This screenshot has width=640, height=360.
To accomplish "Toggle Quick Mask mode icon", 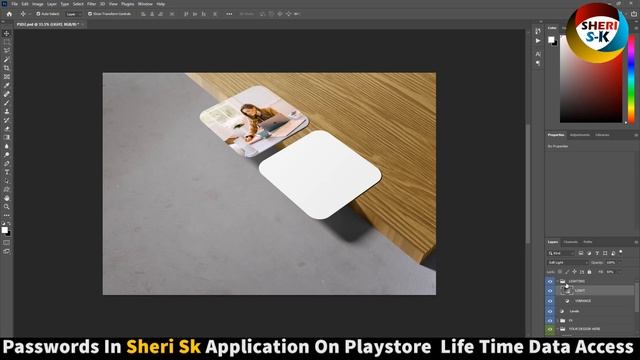I will (x=7, y=242).
